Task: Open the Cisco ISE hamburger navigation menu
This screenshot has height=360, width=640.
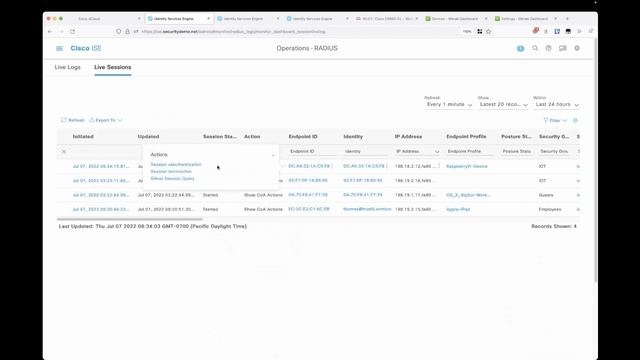Action: tap(60, 48)
